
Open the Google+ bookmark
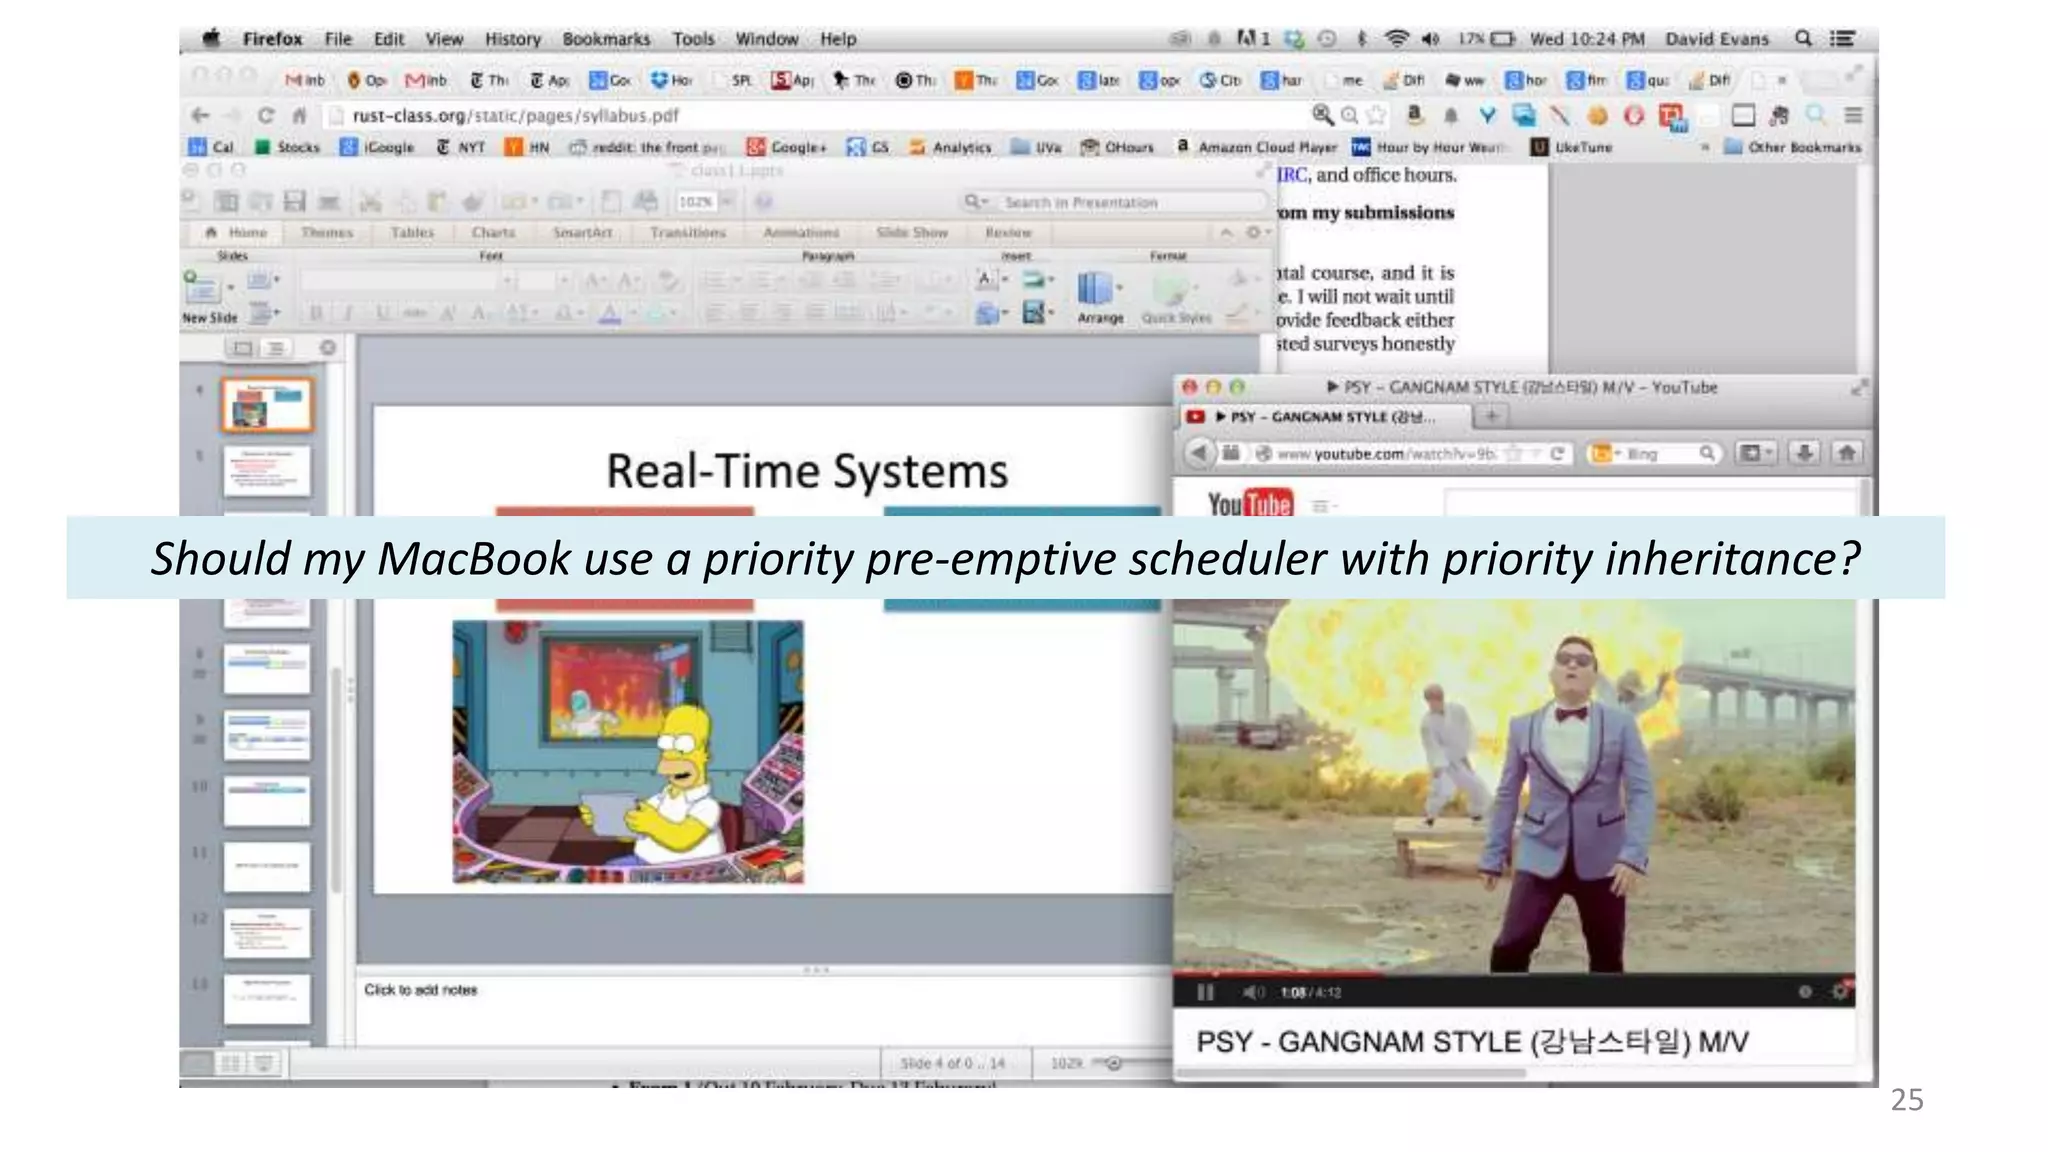click(787, 147)
